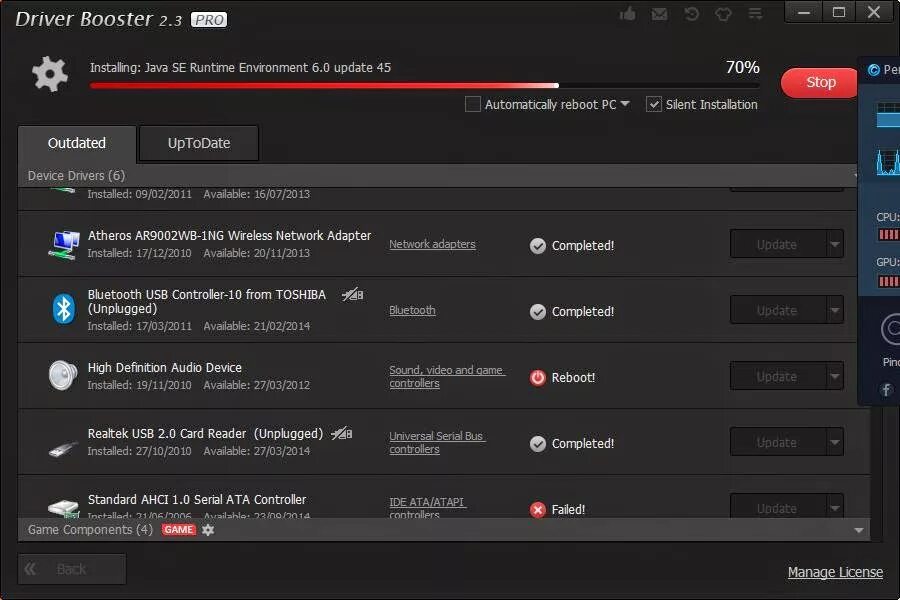Viewport: 900px width, 600px height.
Task: Click the unplugged icon beside Realtek Card Reader
Action: click(x=342, y=433)
